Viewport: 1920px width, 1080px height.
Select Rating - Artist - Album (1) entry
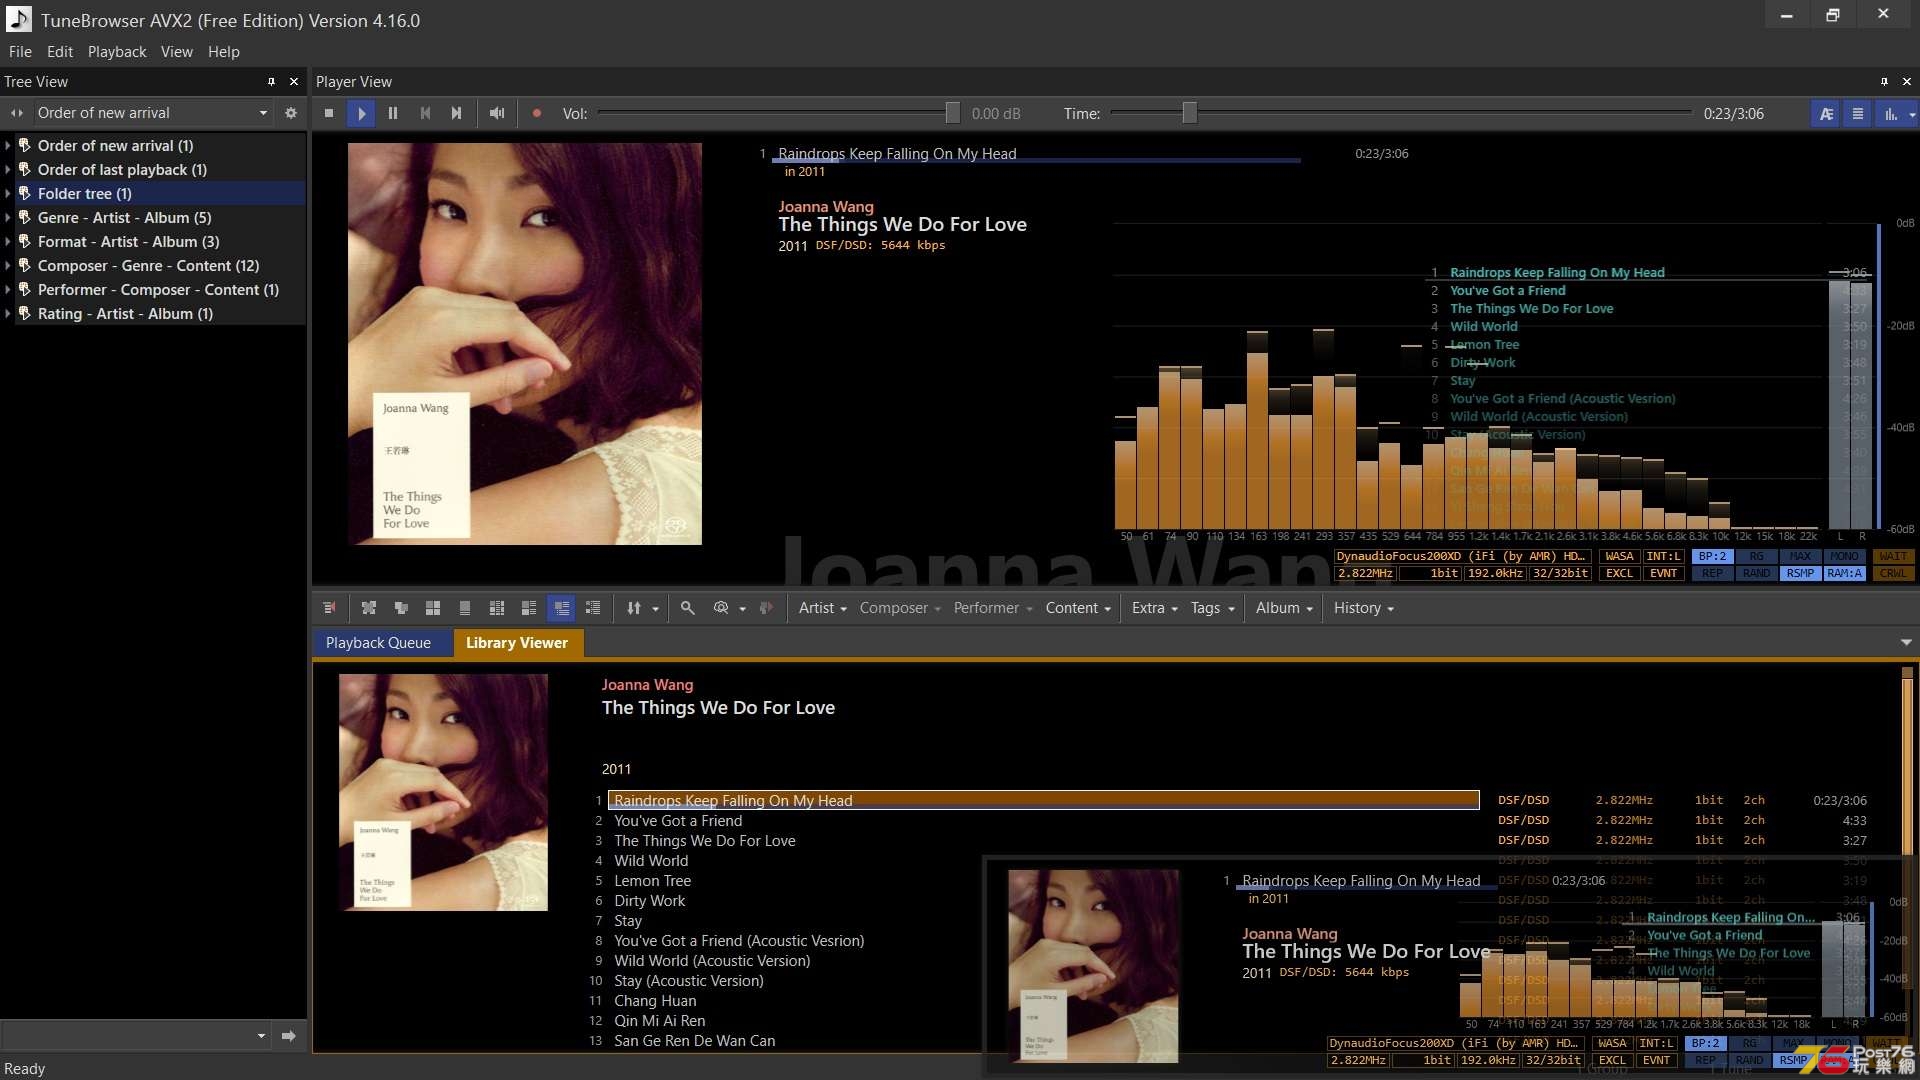tap(125, 314)
